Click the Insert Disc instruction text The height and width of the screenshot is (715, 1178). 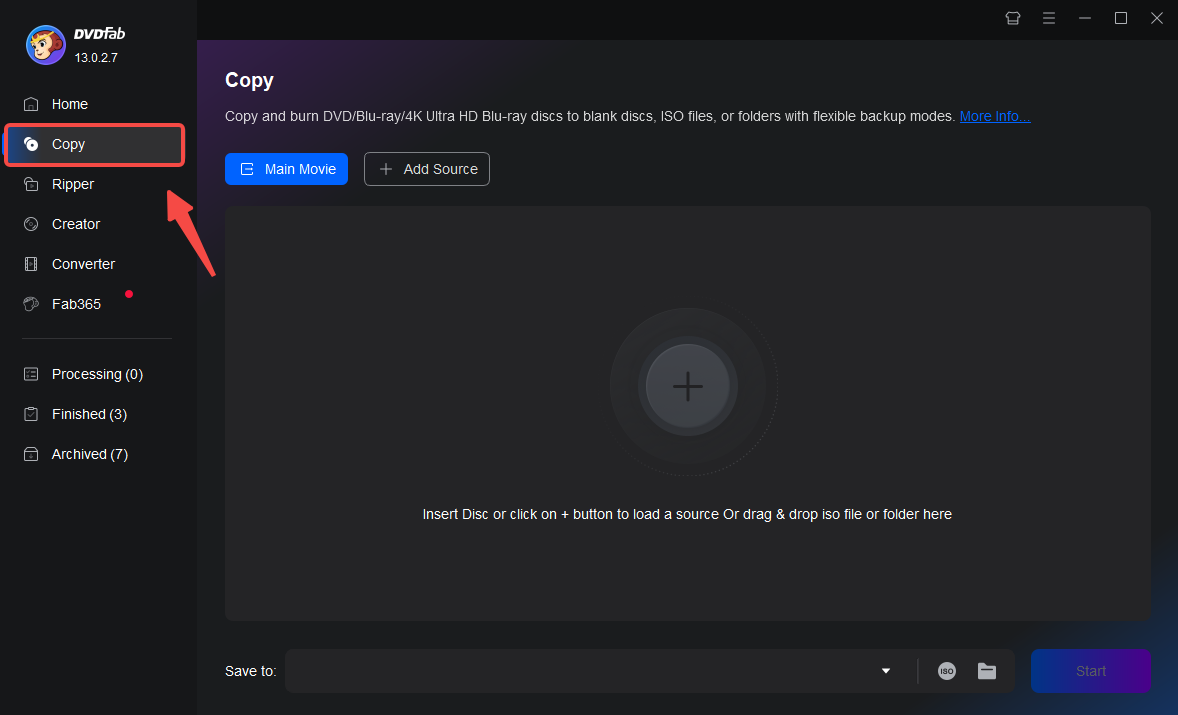click(x=687, y=514)
